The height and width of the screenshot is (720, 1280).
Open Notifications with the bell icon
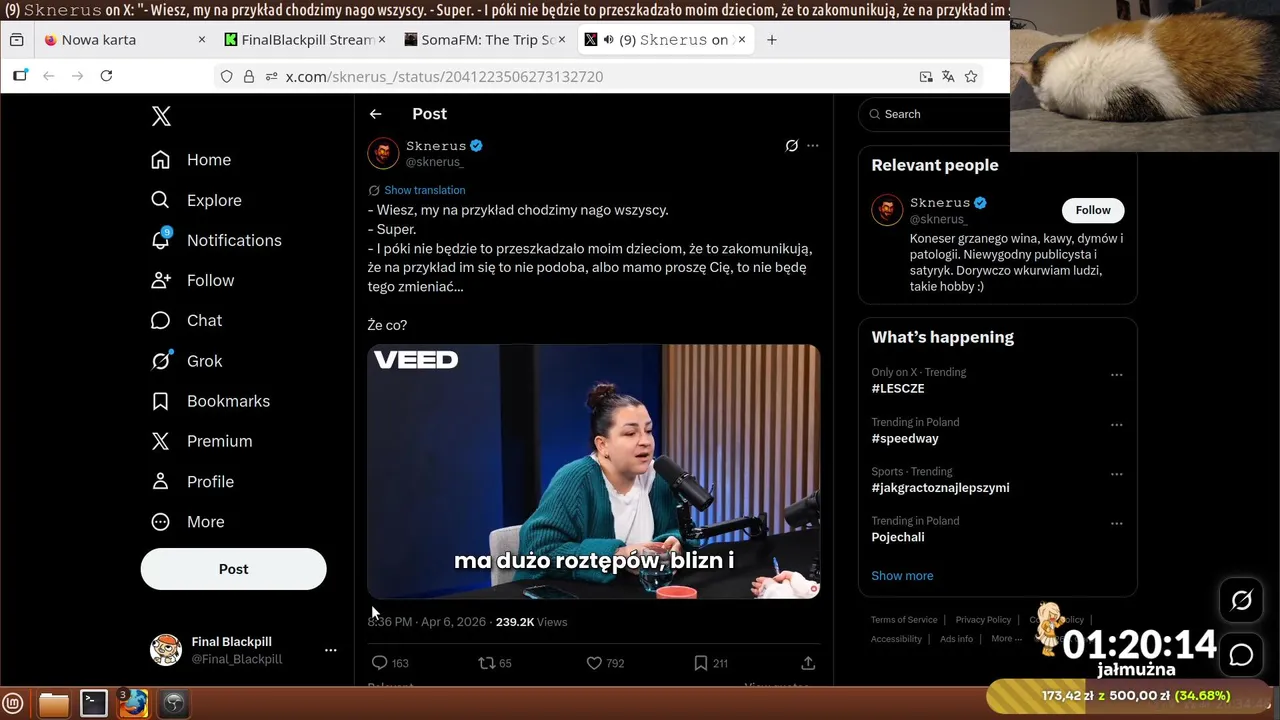tap(216, 240)
